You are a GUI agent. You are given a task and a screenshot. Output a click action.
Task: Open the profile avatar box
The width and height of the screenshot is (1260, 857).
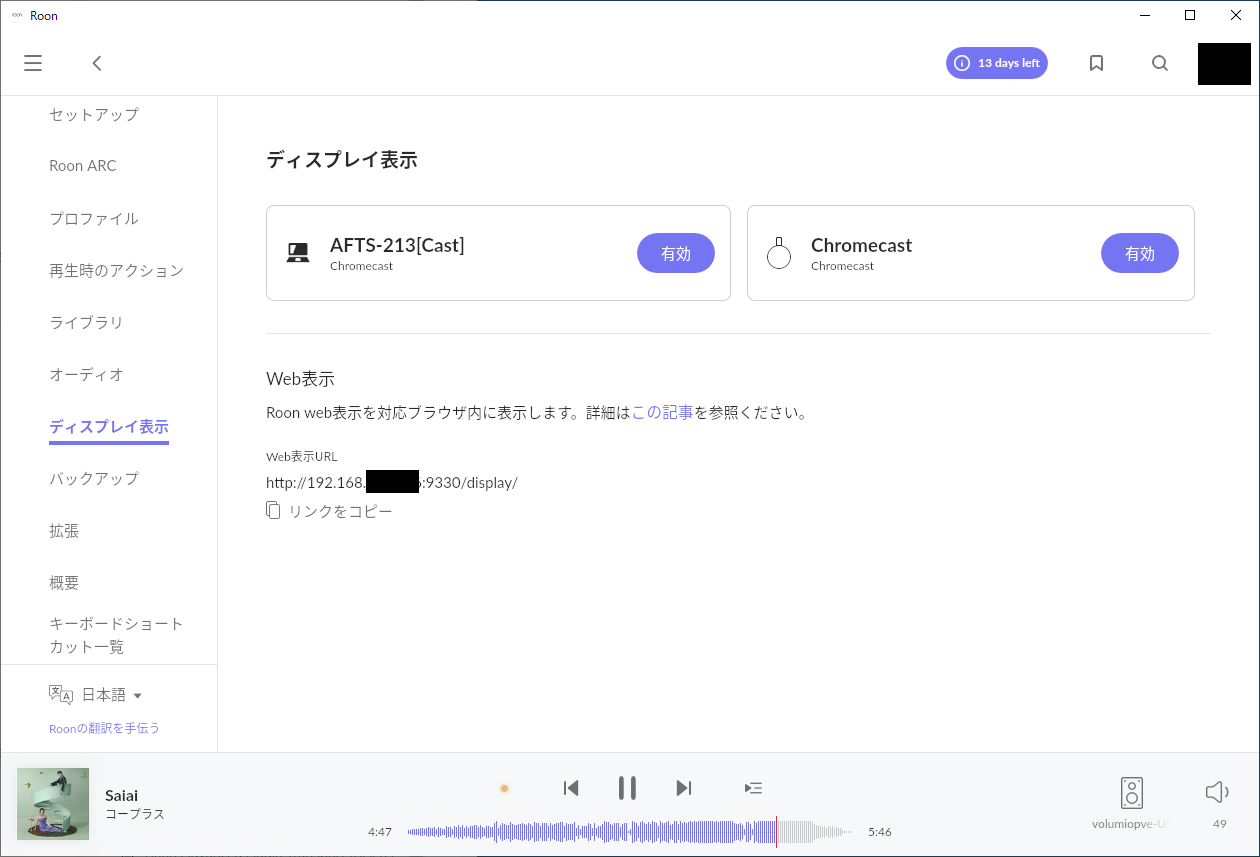pos(1224,64)
